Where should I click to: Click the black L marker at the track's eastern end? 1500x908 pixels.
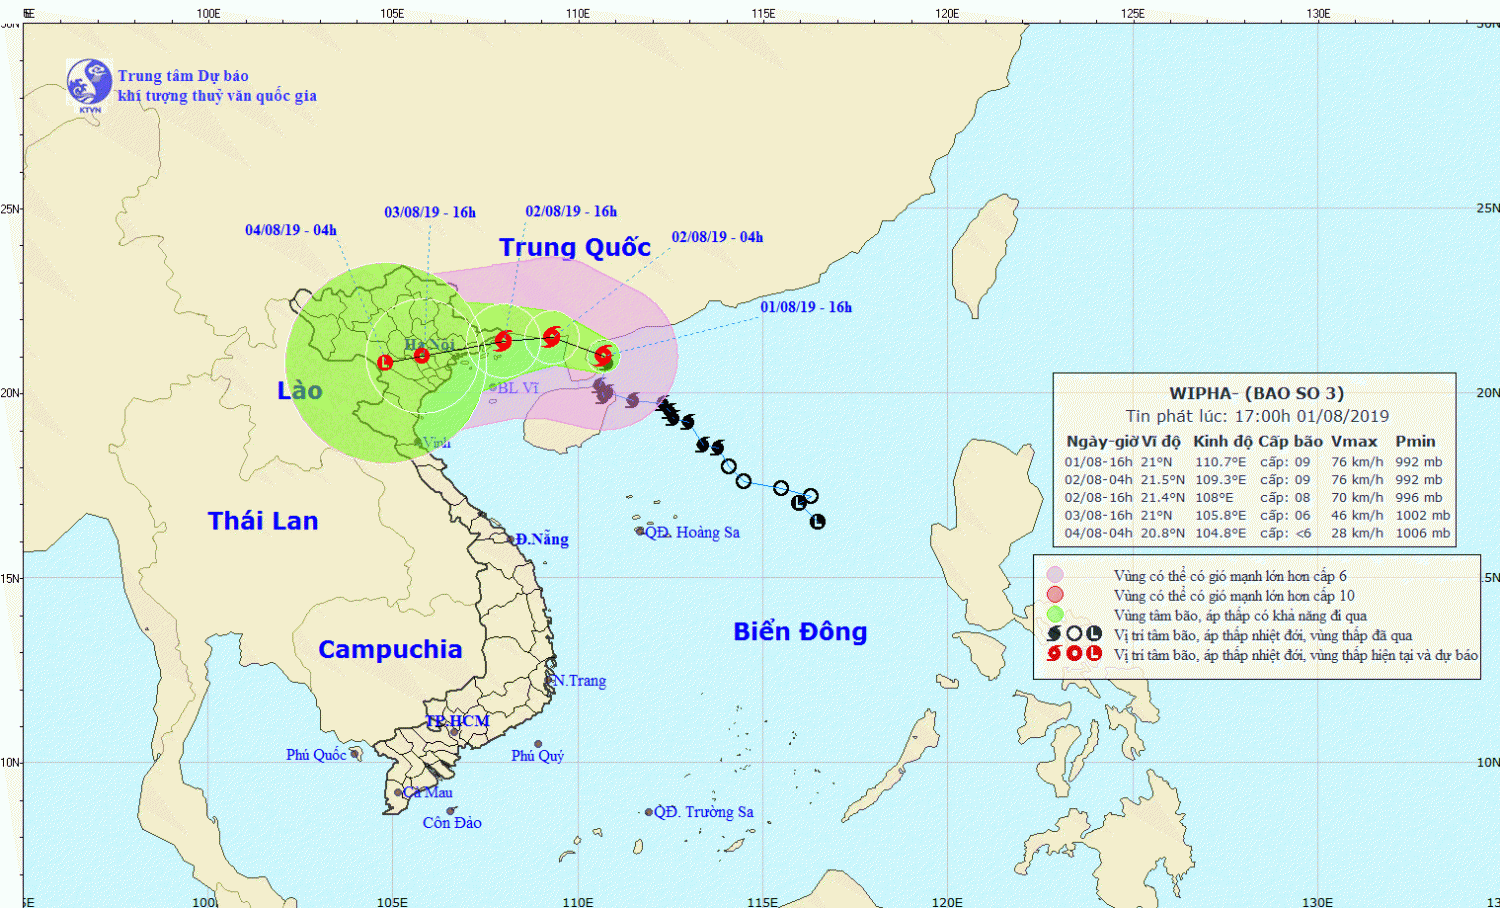coord(817,521)
